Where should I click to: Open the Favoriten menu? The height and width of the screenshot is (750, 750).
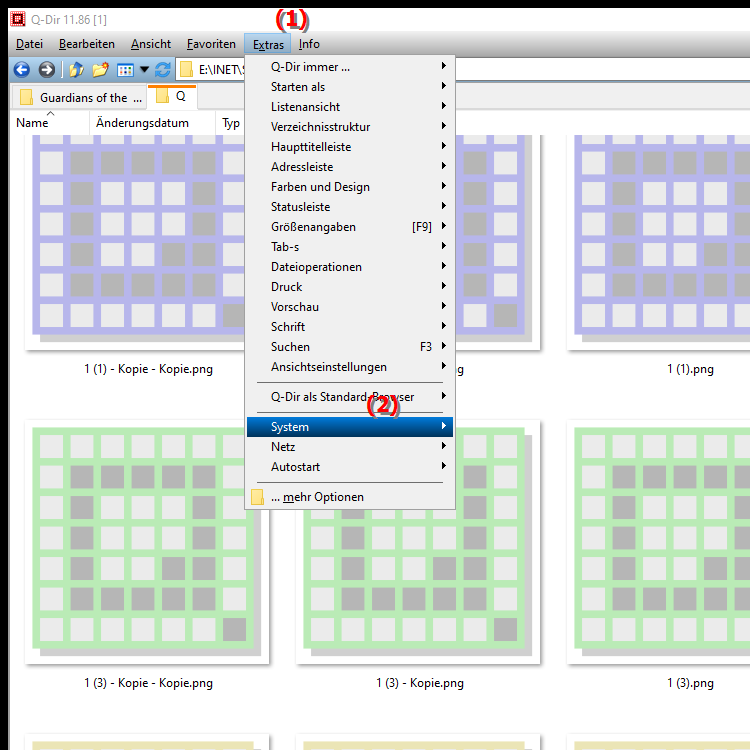click(x=211, y=44)
